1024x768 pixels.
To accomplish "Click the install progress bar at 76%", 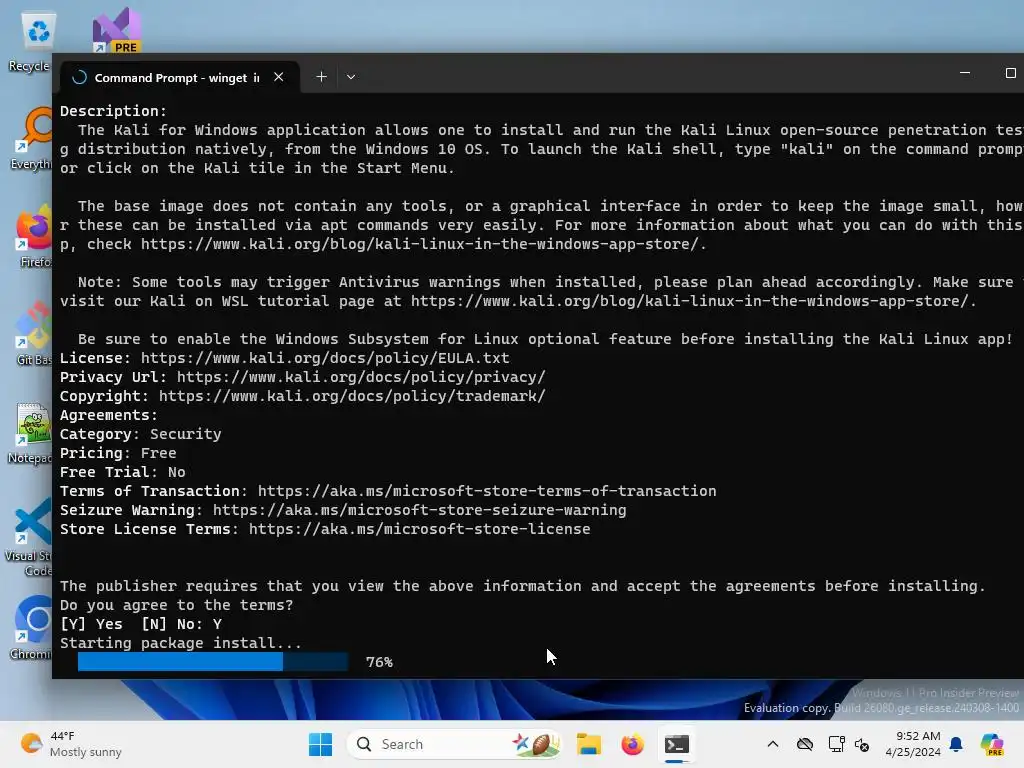I will pos(212,662).
